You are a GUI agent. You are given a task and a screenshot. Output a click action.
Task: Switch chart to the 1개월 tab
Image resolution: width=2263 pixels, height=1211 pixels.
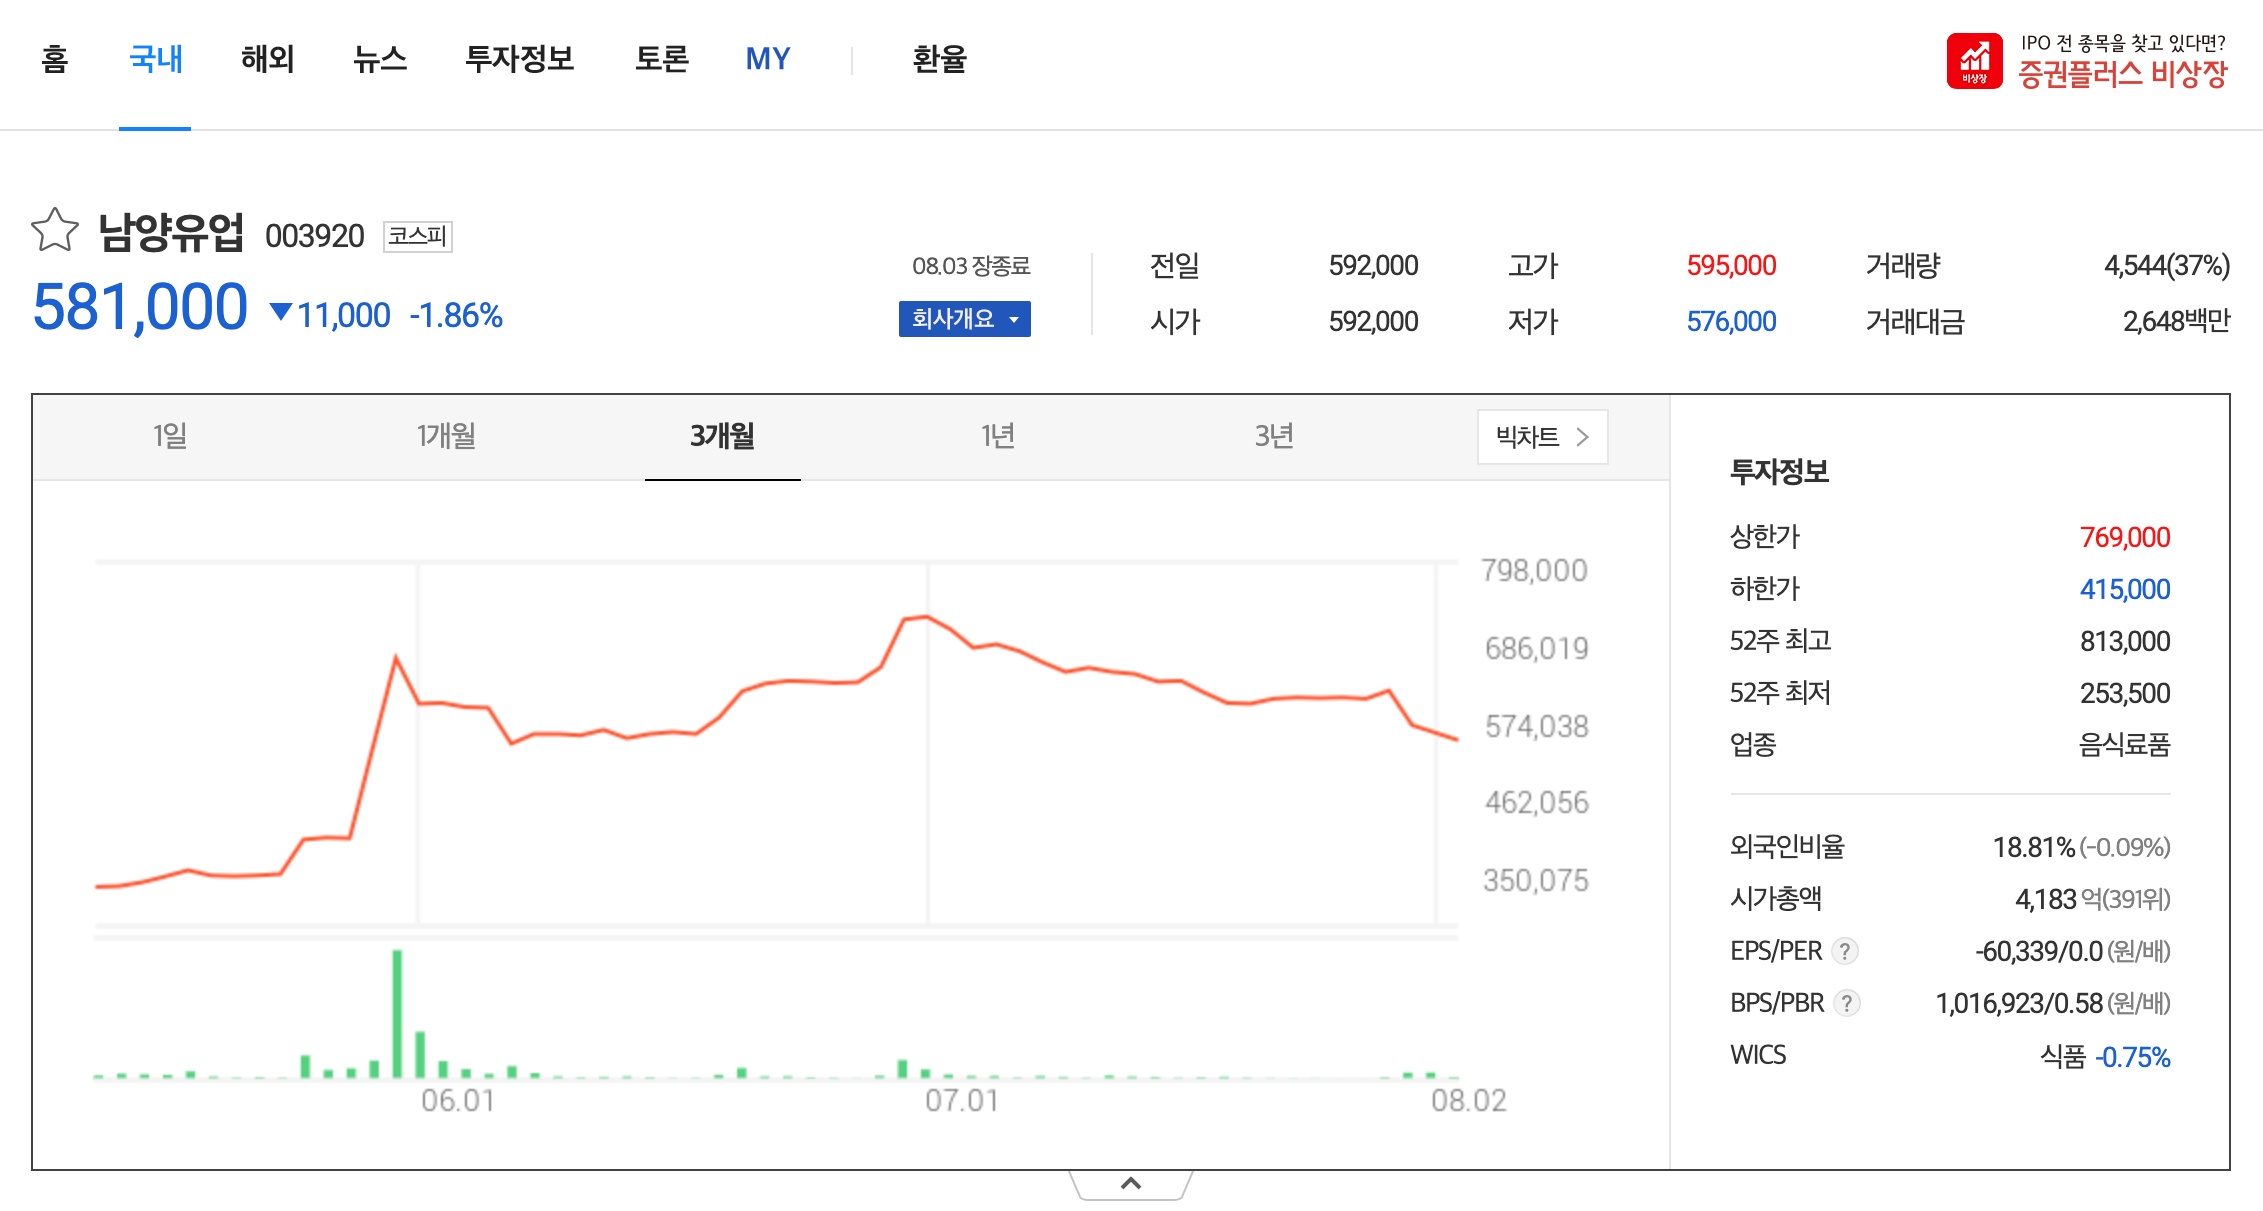pos(446,436)
